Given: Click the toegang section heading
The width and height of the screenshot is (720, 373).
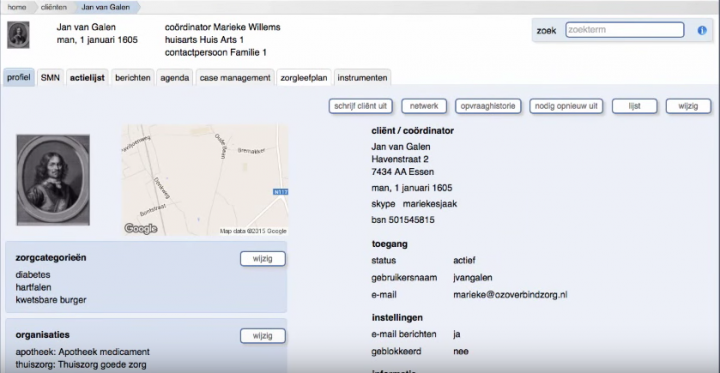Looking at the screenshot, I should pyautogui.click(x=389, y=244).
